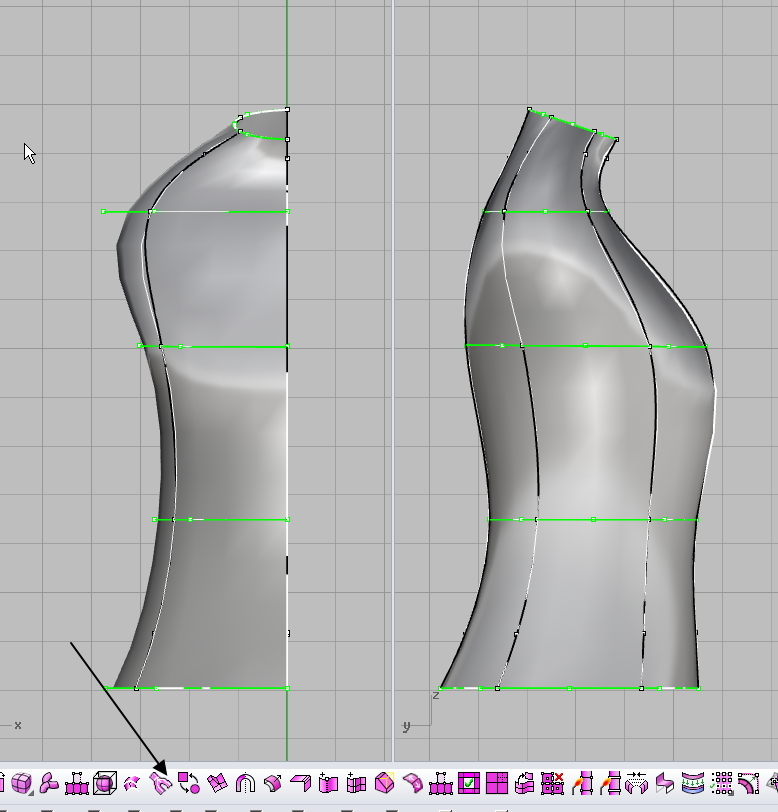The height and width of the screenshot is (812, 778).
Task: Click the curved surface with white arrow icon
Action: [412, 783]
